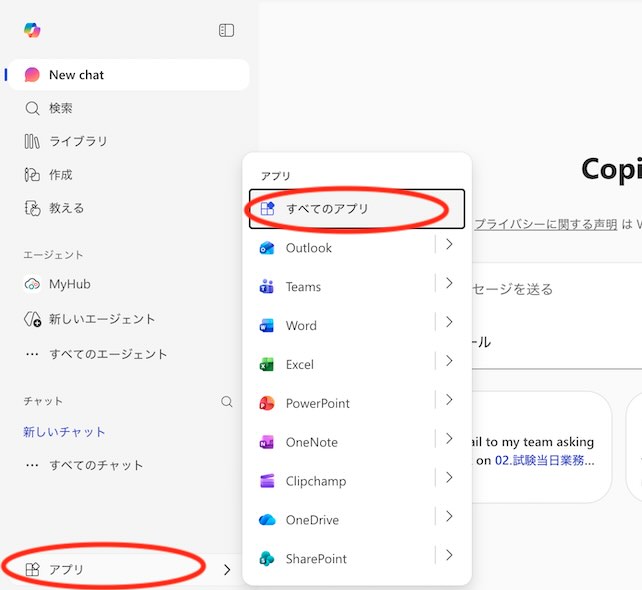Click the New chat bubble icon

(x=32, y=75)
